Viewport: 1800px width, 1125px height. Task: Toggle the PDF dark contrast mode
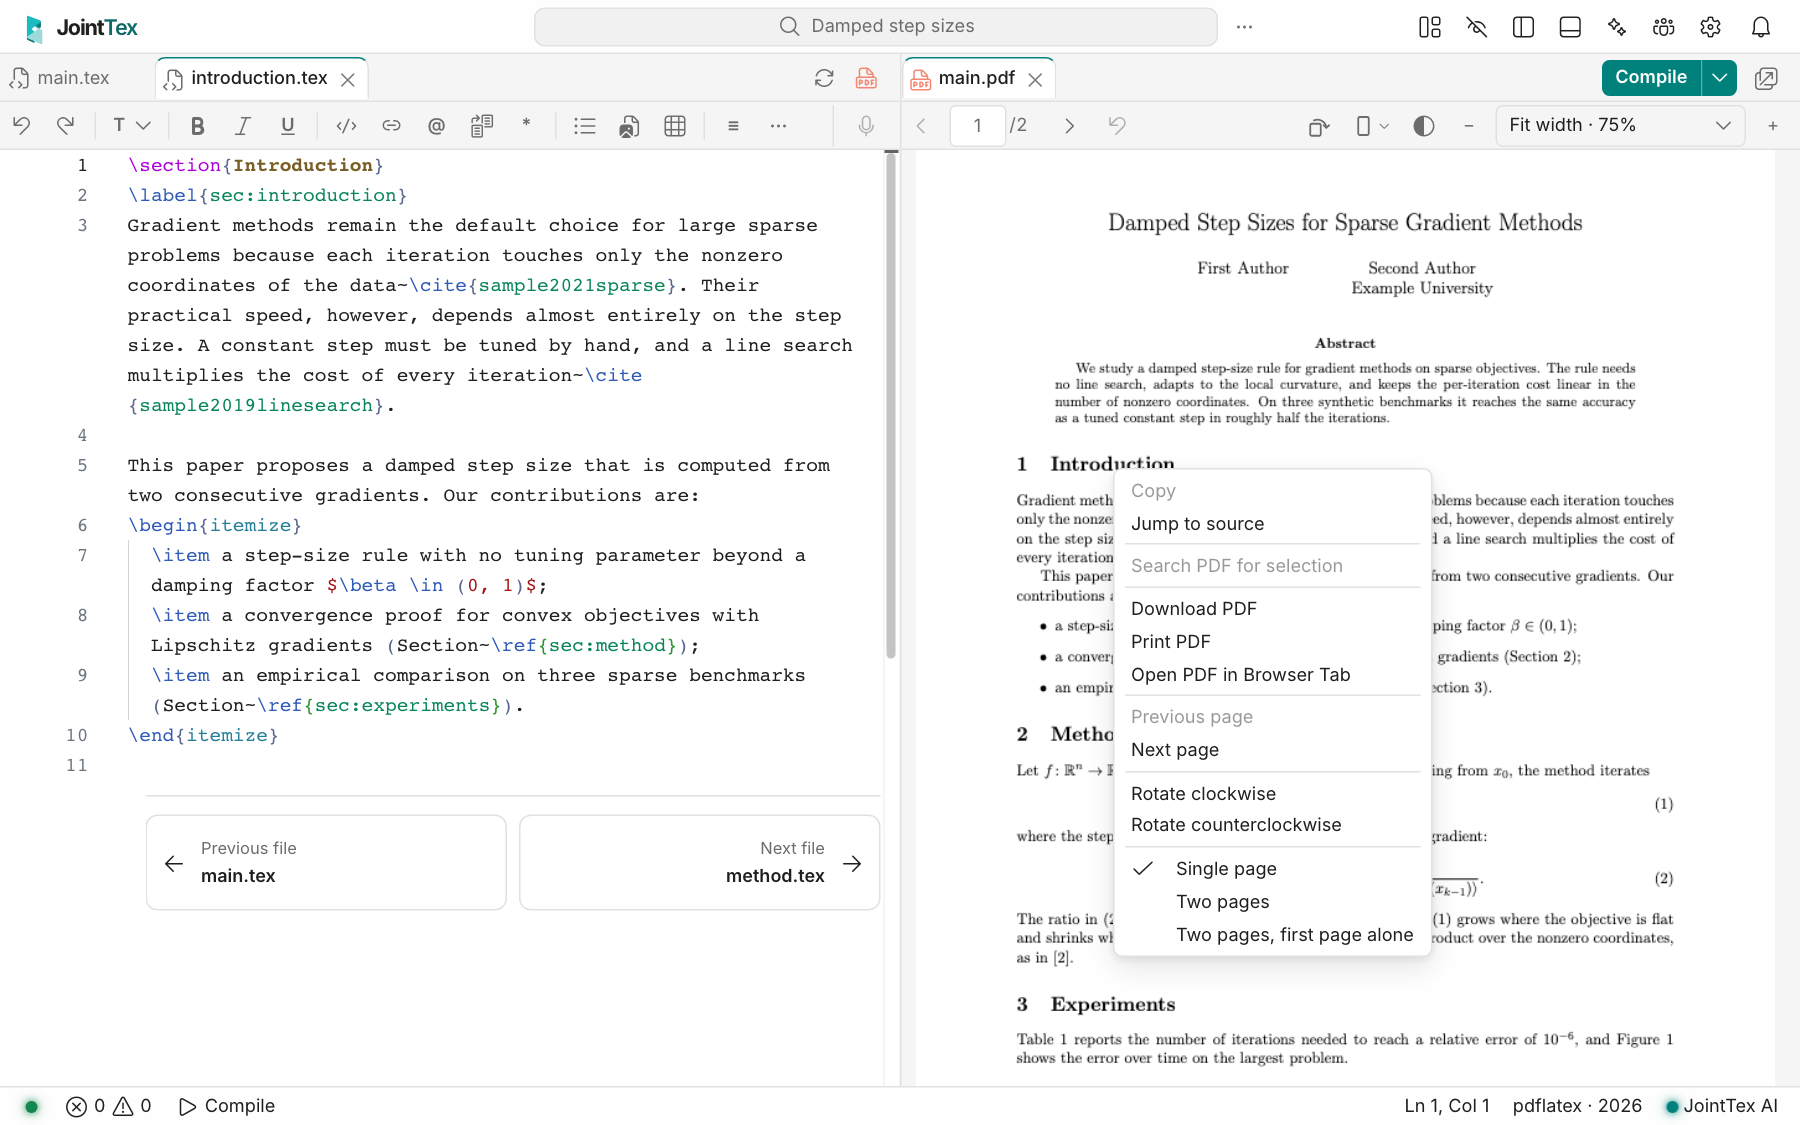[1424, 126]
